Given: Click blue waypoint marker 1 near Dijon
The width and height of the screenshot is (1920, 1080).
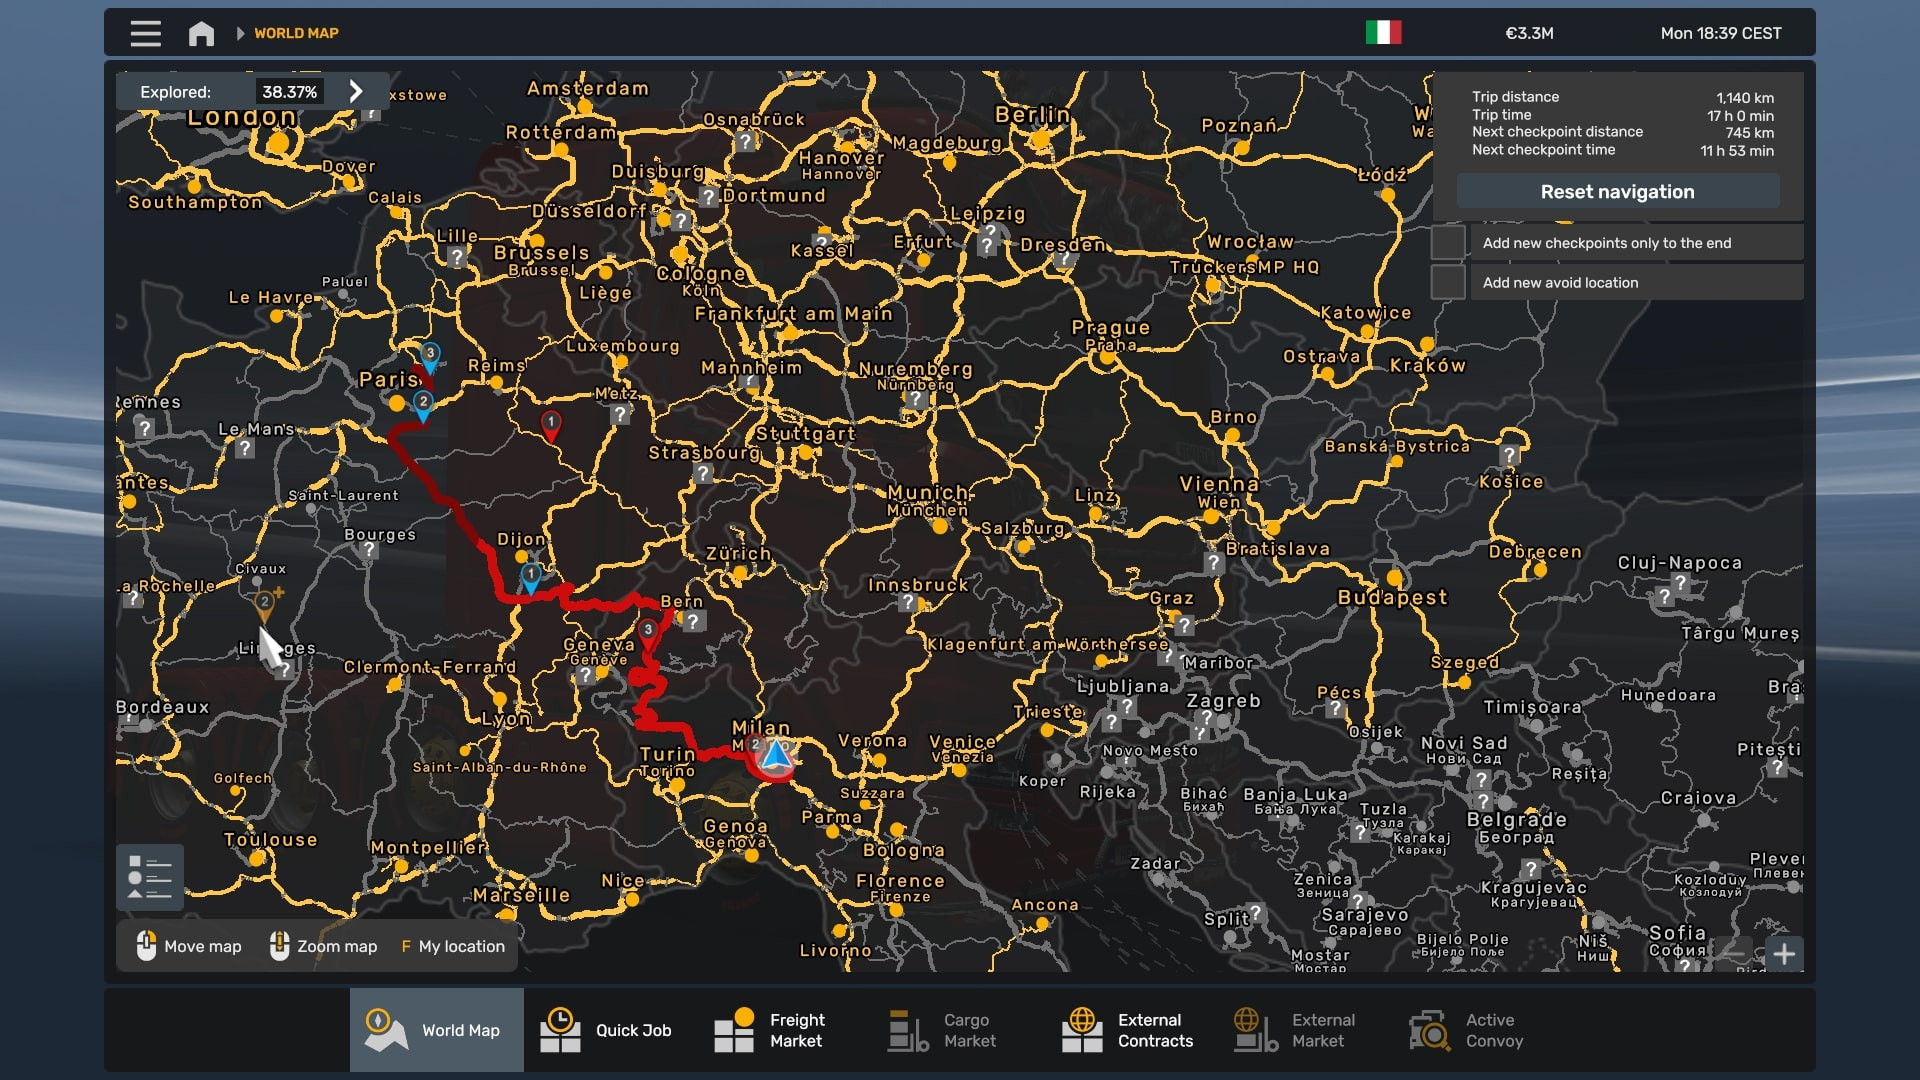Looking at the screenshot, I should point(531,577).
